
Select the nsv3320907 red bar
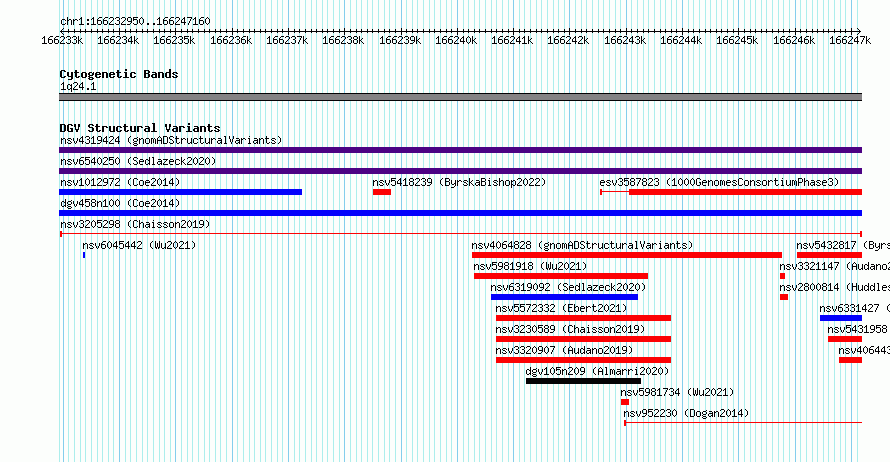[583, 360]
